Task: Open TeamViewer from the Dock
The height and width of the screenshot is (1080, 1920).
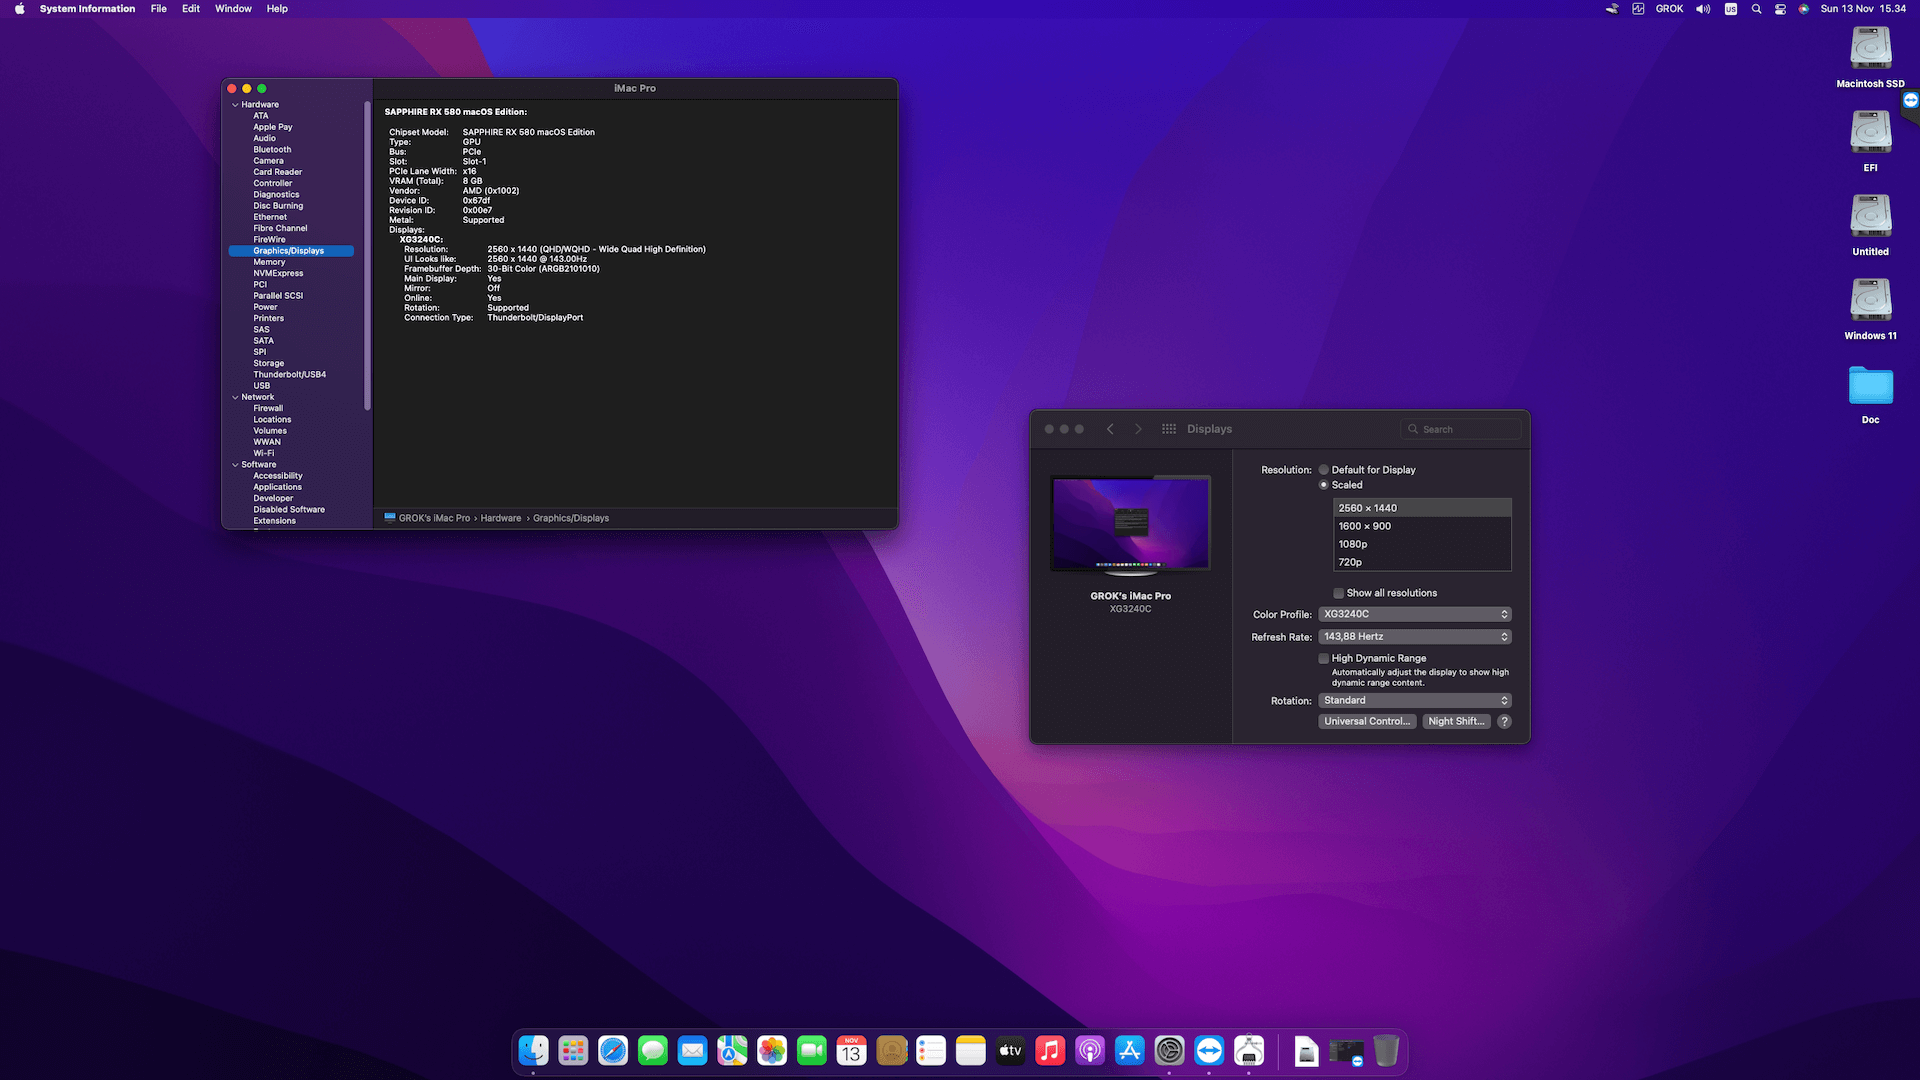Action: [x=1208, y=1051]
